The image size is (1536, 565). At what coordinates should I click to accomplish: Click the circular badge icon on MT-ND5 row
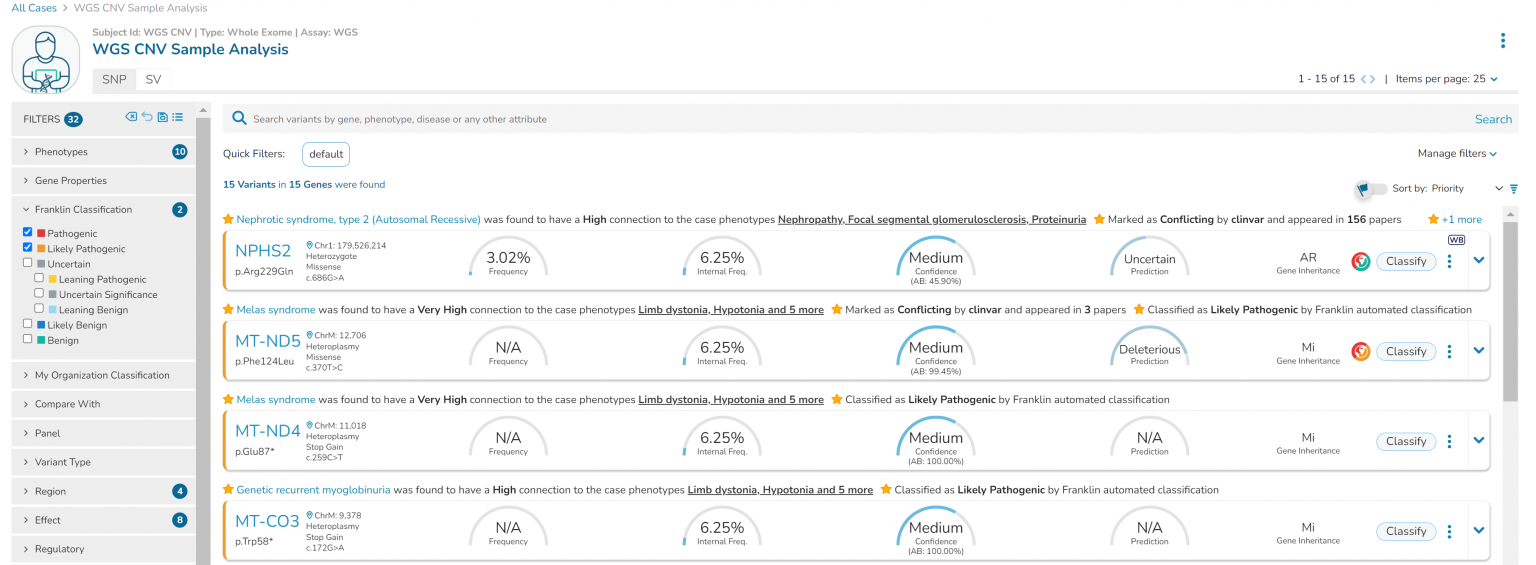point(1360,351)
